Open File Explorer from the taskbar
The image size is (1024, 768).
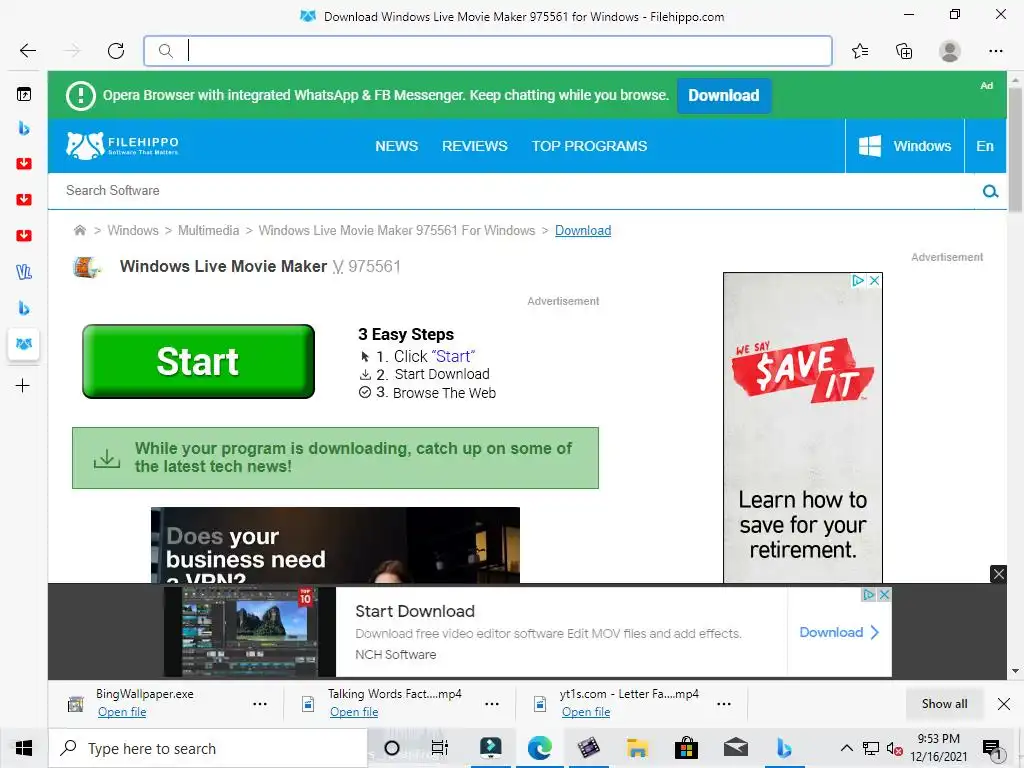point(637,748)
